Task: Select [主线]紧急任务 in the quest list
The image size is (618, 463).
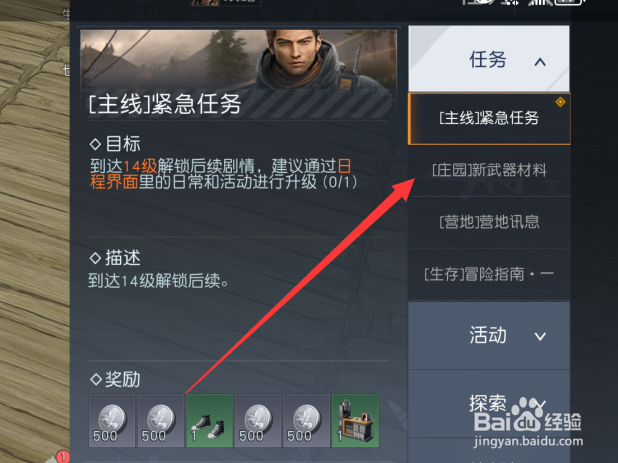Action: pos(489,119)
